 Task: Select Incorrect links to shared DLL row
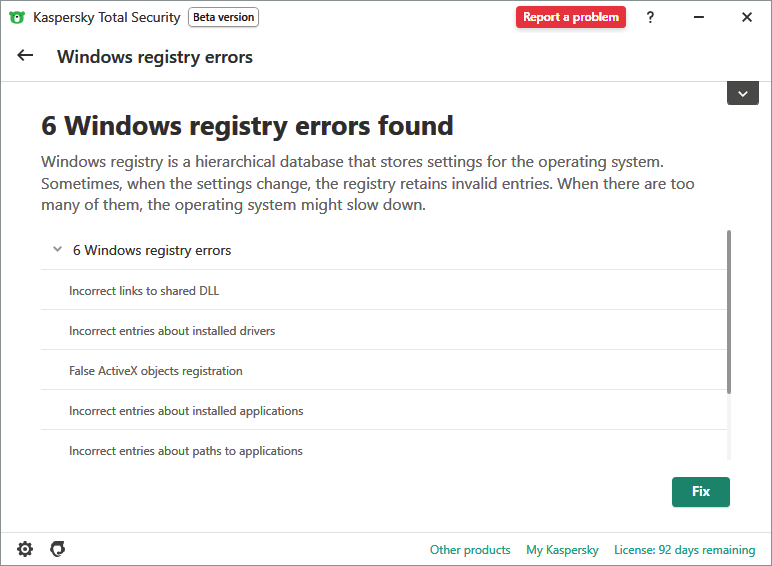click(384, 290)
